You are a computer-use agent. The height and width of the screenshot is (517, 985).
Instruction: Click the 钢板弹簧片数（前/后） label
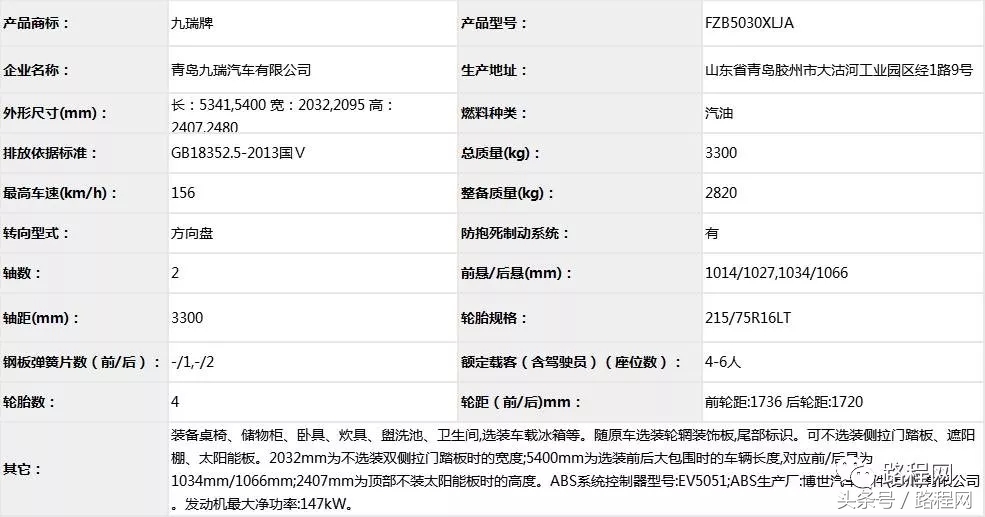[x=82, y=362]
